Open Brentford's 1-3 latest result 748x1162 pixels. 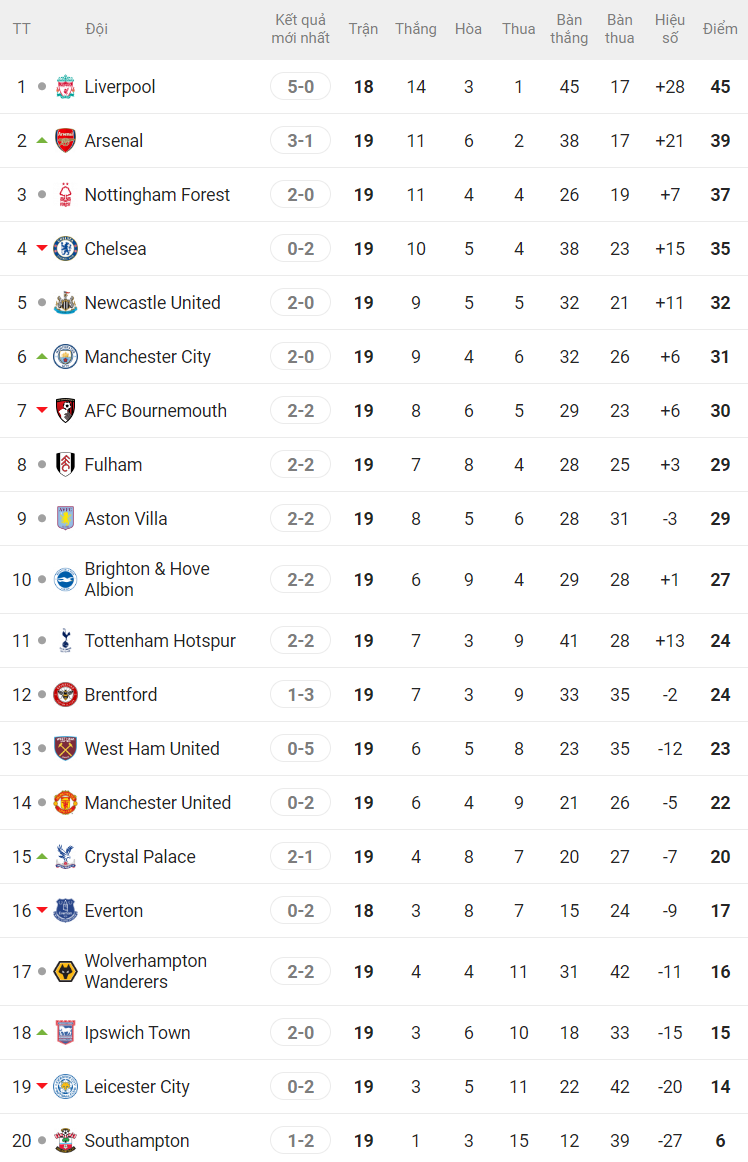pyautogui.click(x=300, y=695)
